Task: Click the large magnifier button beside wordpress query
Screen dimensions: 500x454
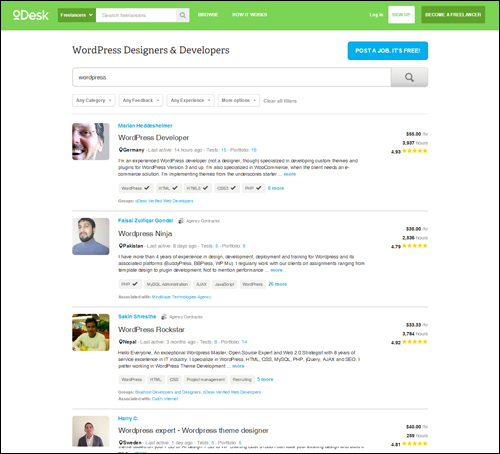Action: 409,77
